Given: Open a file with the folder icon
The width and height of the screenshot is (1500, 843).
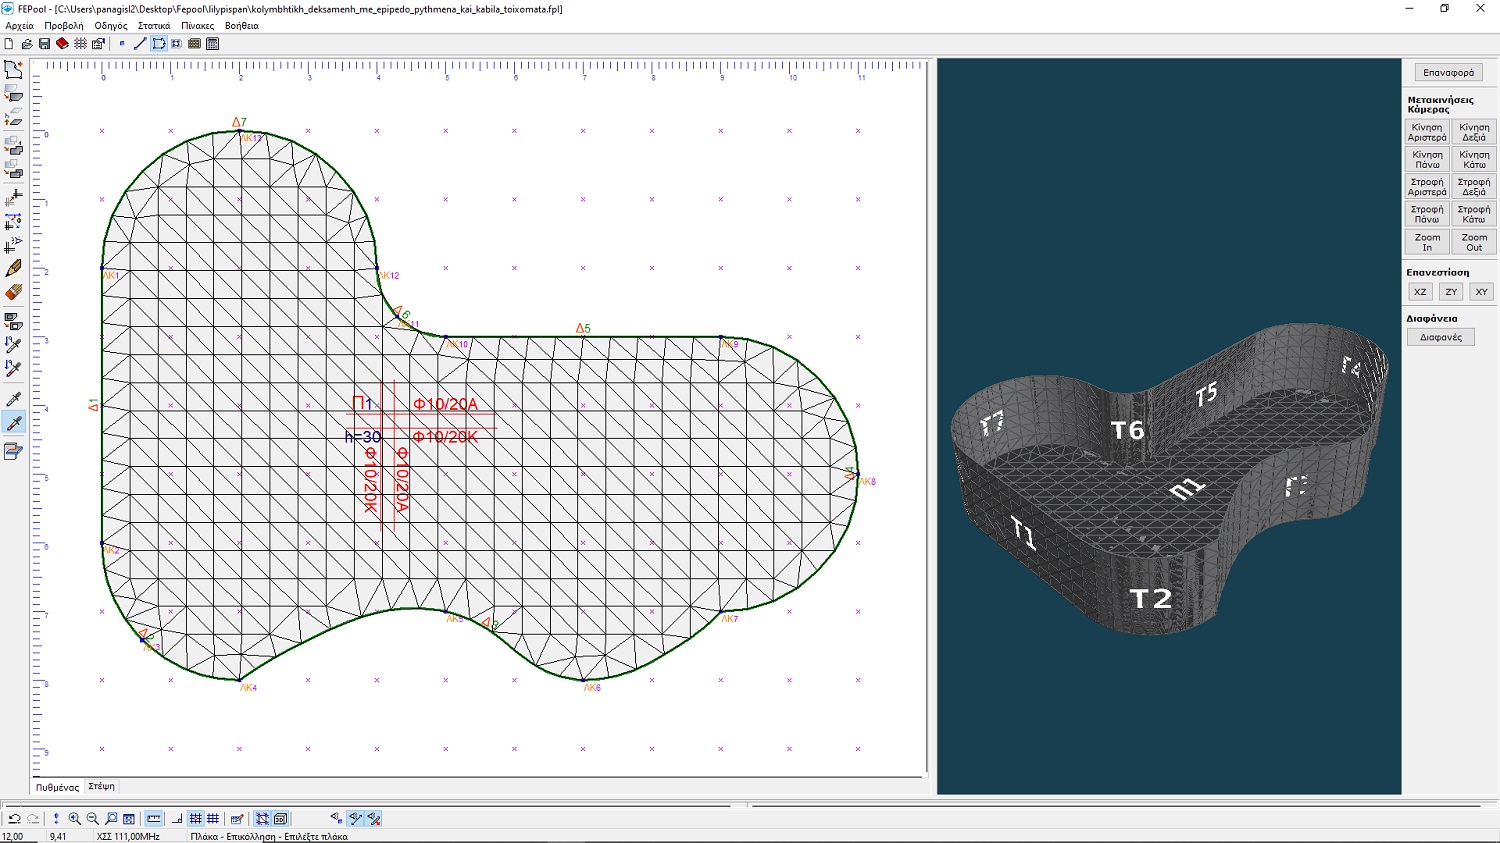Looking at the screenshot, I should [27, 44].
